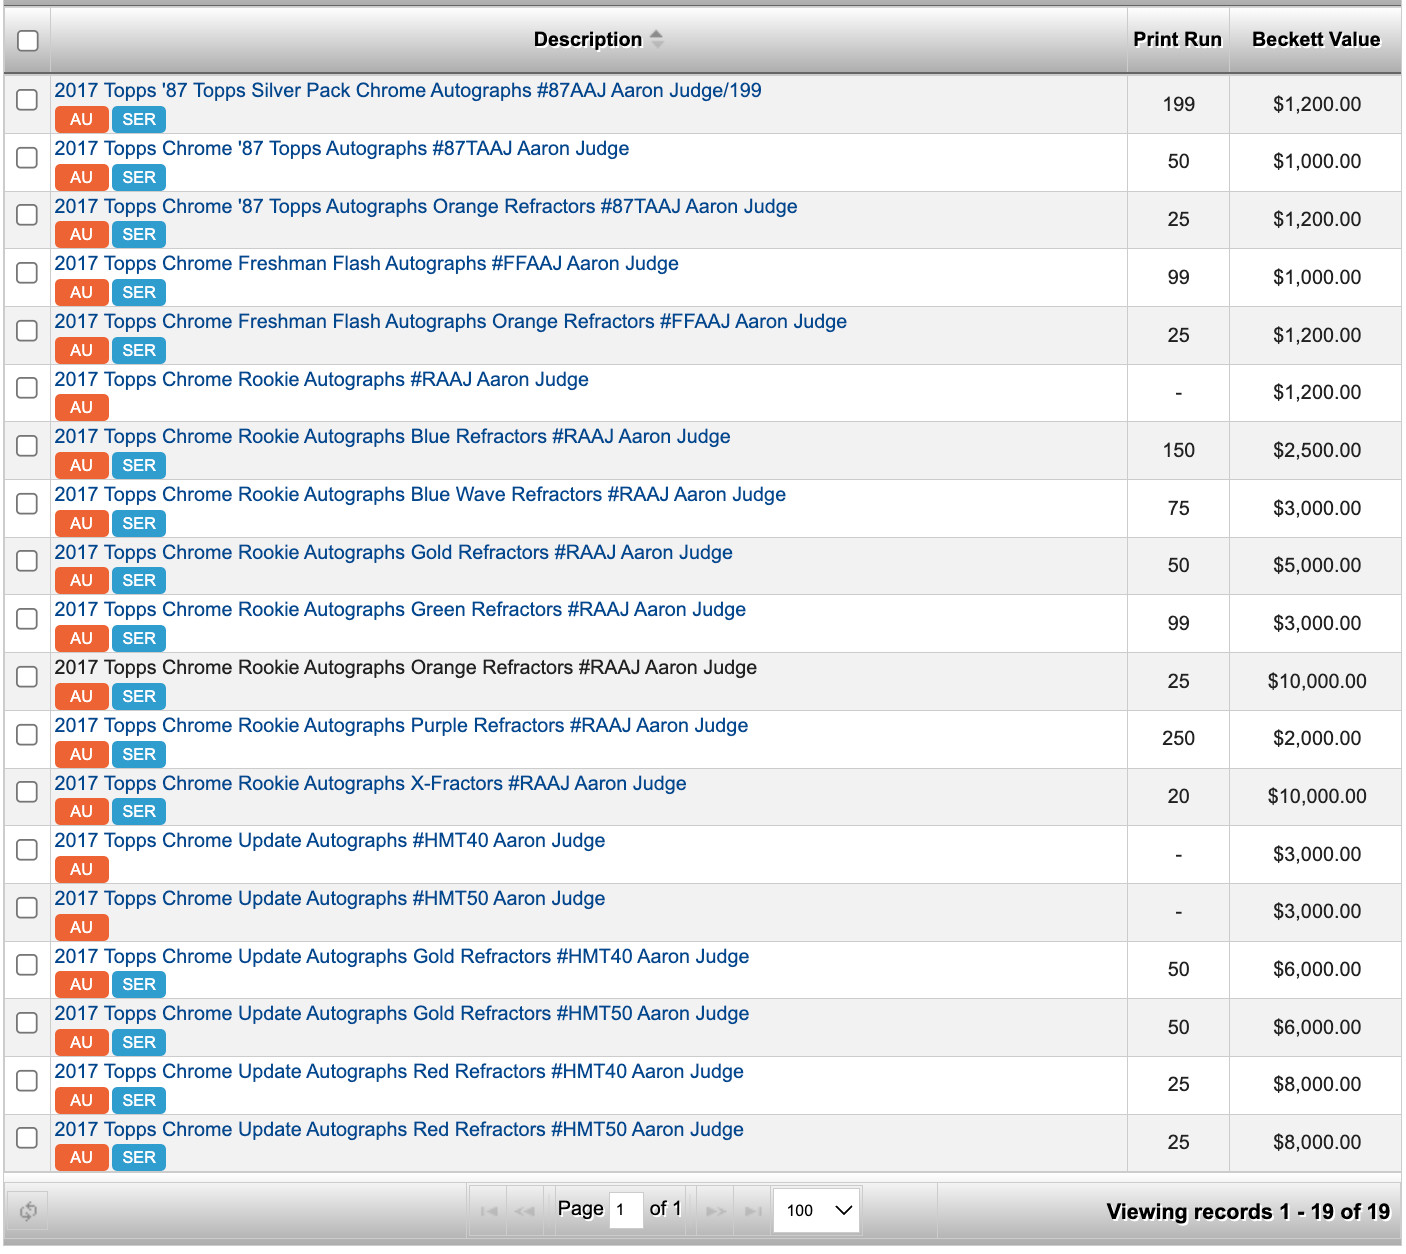
Task: Click the AU badge on the Silver Pack row
Action: [x=81, y=120]
